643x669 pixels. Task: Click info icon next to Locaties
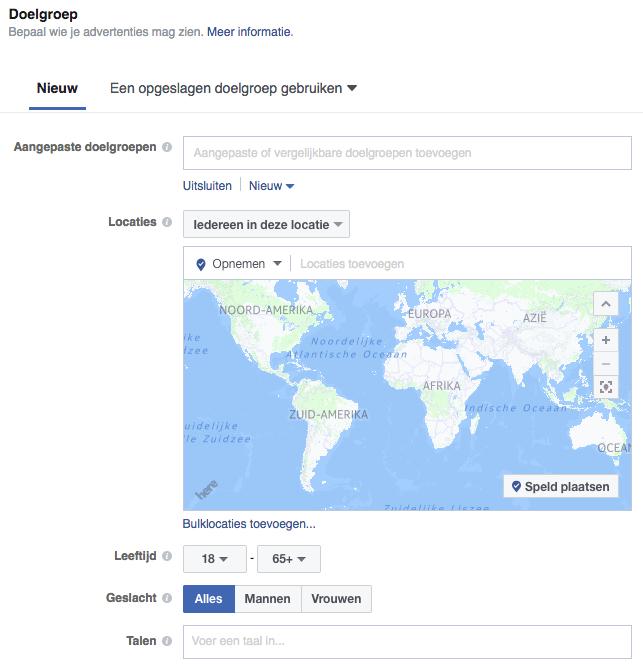coord(167,223)
